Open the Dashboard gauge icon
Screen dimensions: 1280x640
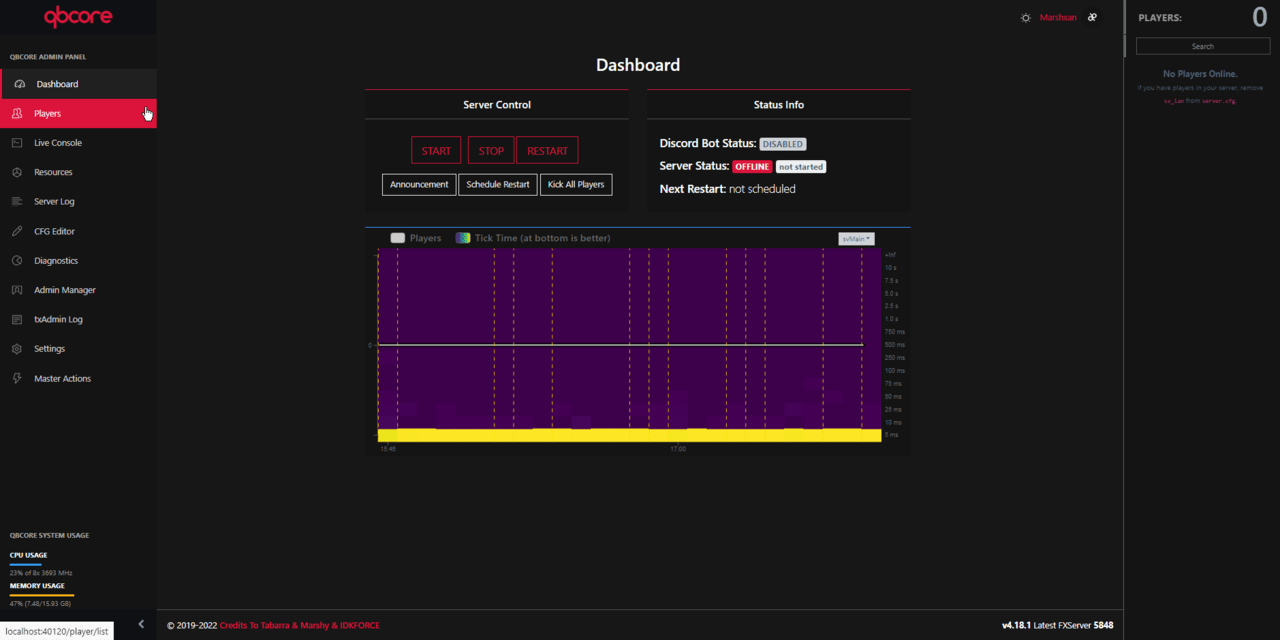click(x=20, y=84)
